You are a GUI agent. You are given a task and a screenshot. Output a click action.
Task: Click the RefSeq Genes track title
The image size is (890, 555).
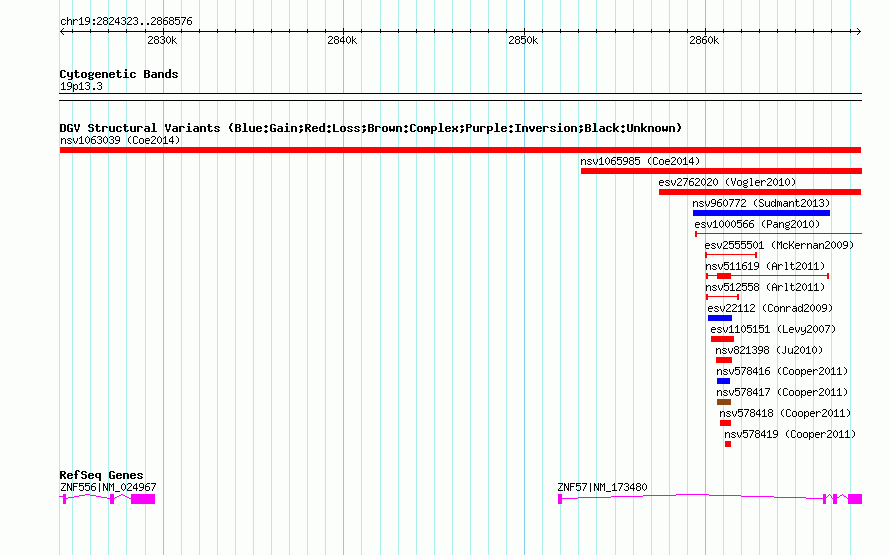pyautogui.click(x=101, y=475)
